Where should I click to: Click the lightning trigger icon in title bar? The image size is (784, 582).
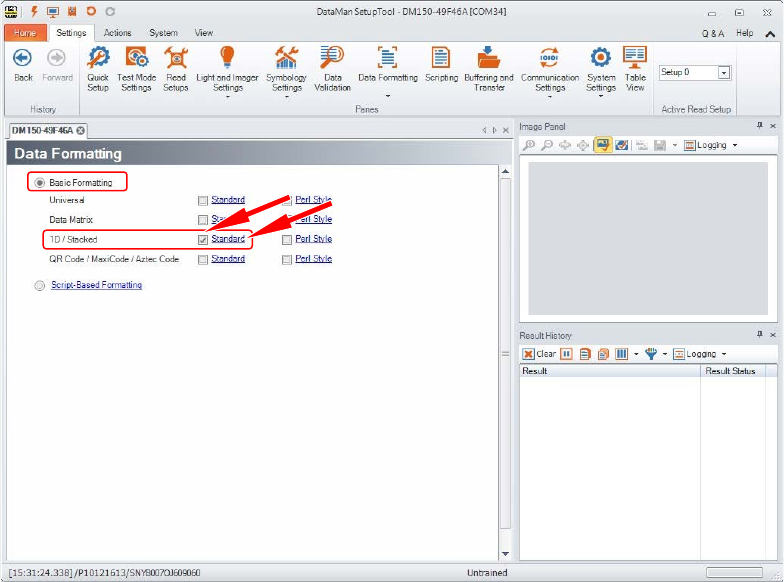[x=34, y=11]
